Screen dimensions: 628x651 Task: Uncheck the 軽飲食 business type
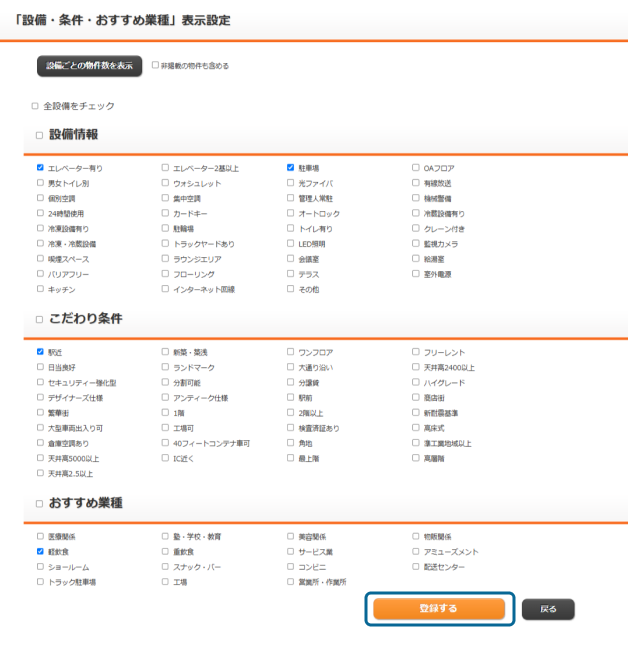click(x=40, y=551)
